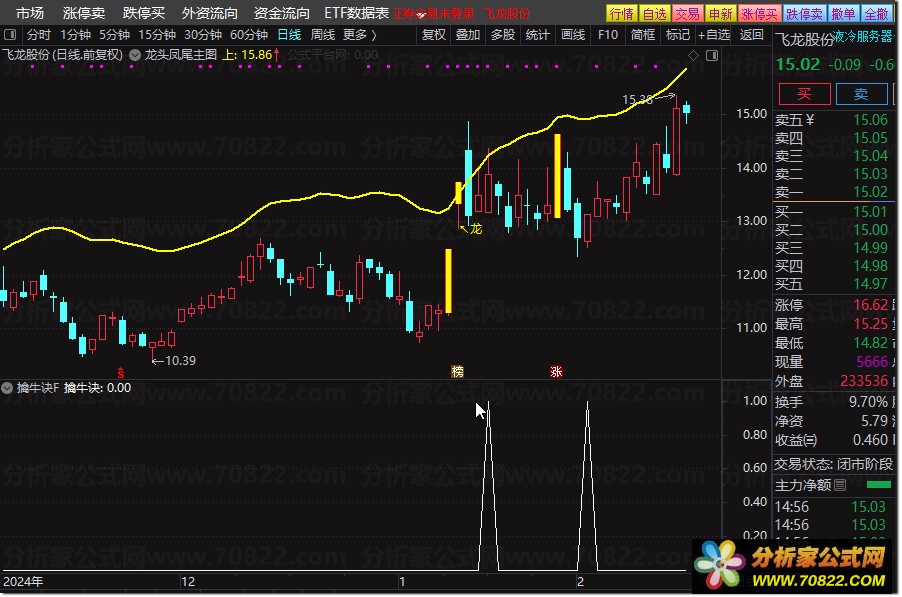Switch to the 分时 chart period
Screen dimensions: 902x597
[x=39, y=35]
